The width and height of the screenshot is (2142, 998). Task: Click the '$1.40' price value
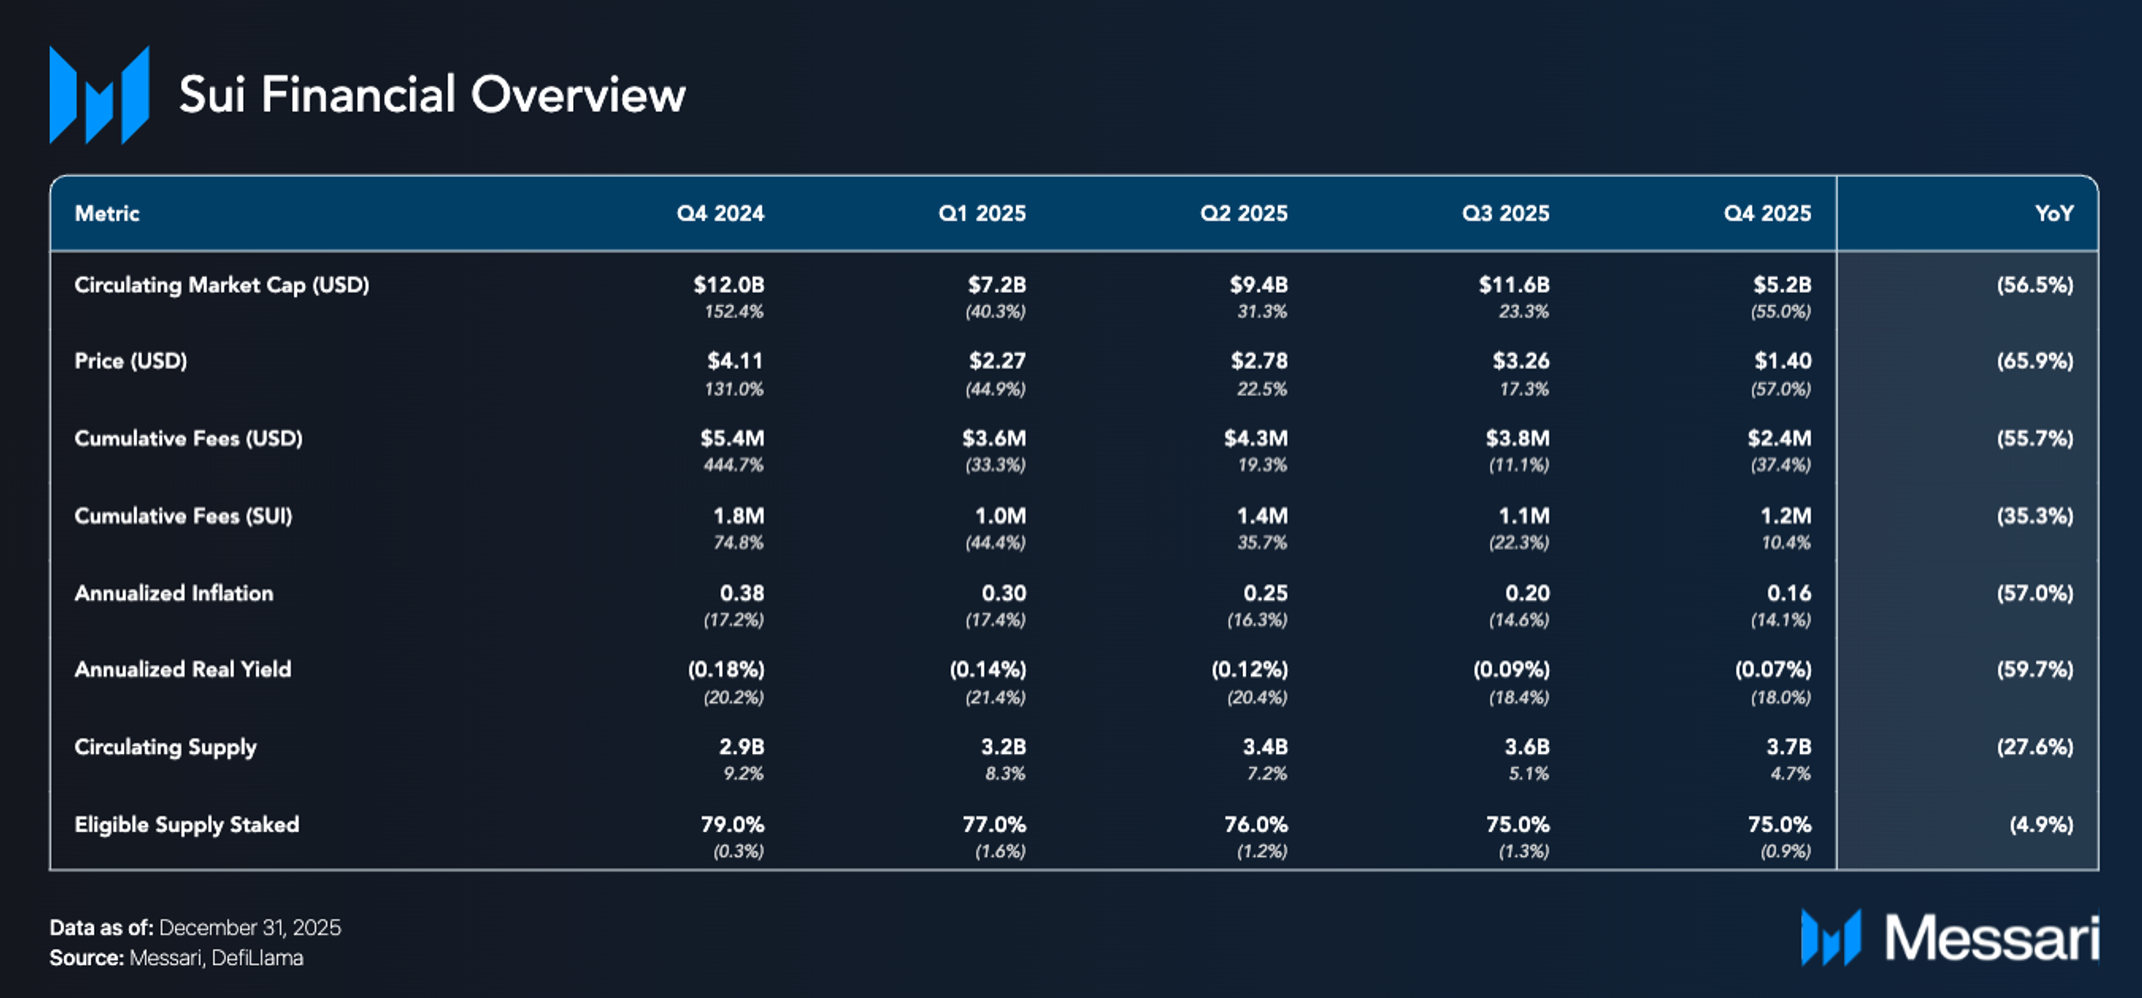click(1783, 361)
